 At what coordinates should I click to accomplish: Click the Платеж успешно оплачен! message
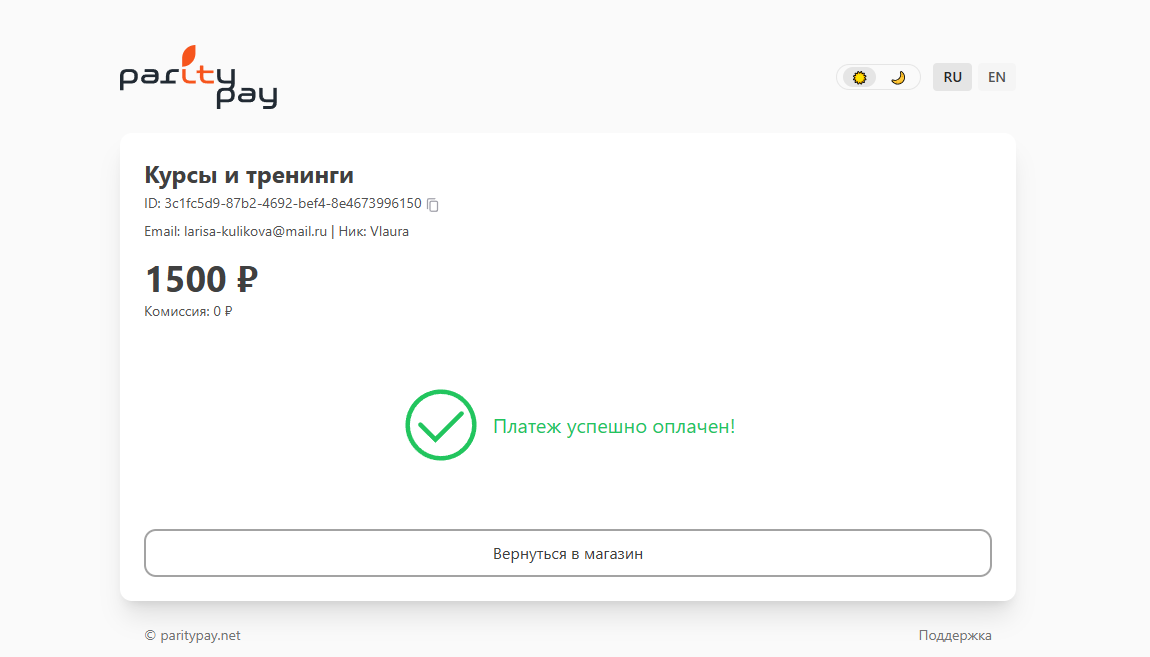[614, 426]
